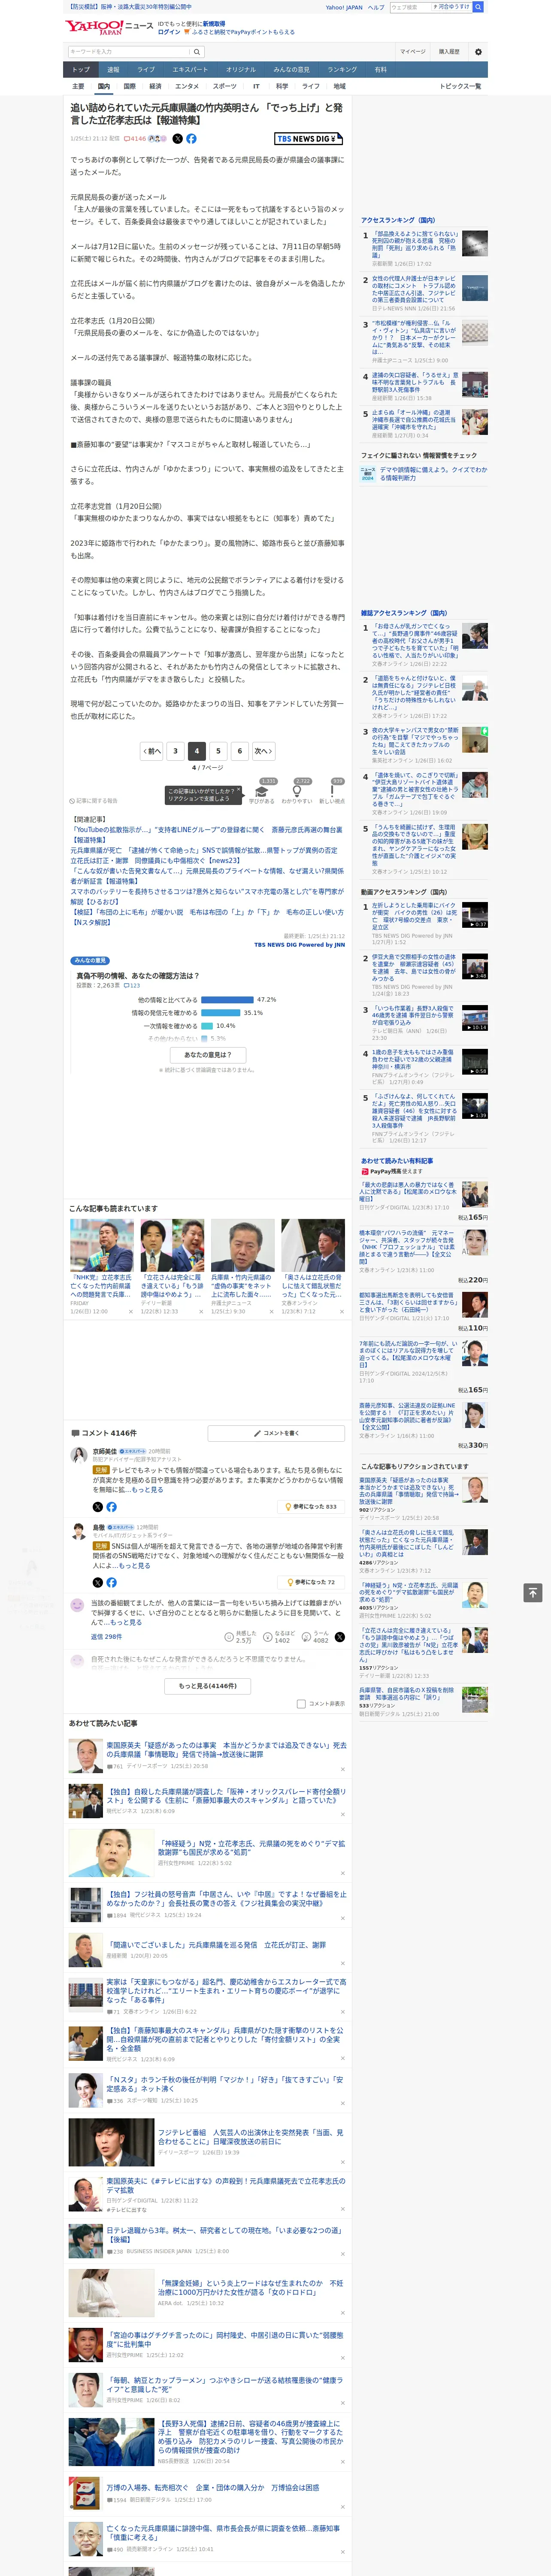Click the search button next to ウェブ検索 field
The width and height of the screenshot is (551, 2576).
[x=478, y=7]
